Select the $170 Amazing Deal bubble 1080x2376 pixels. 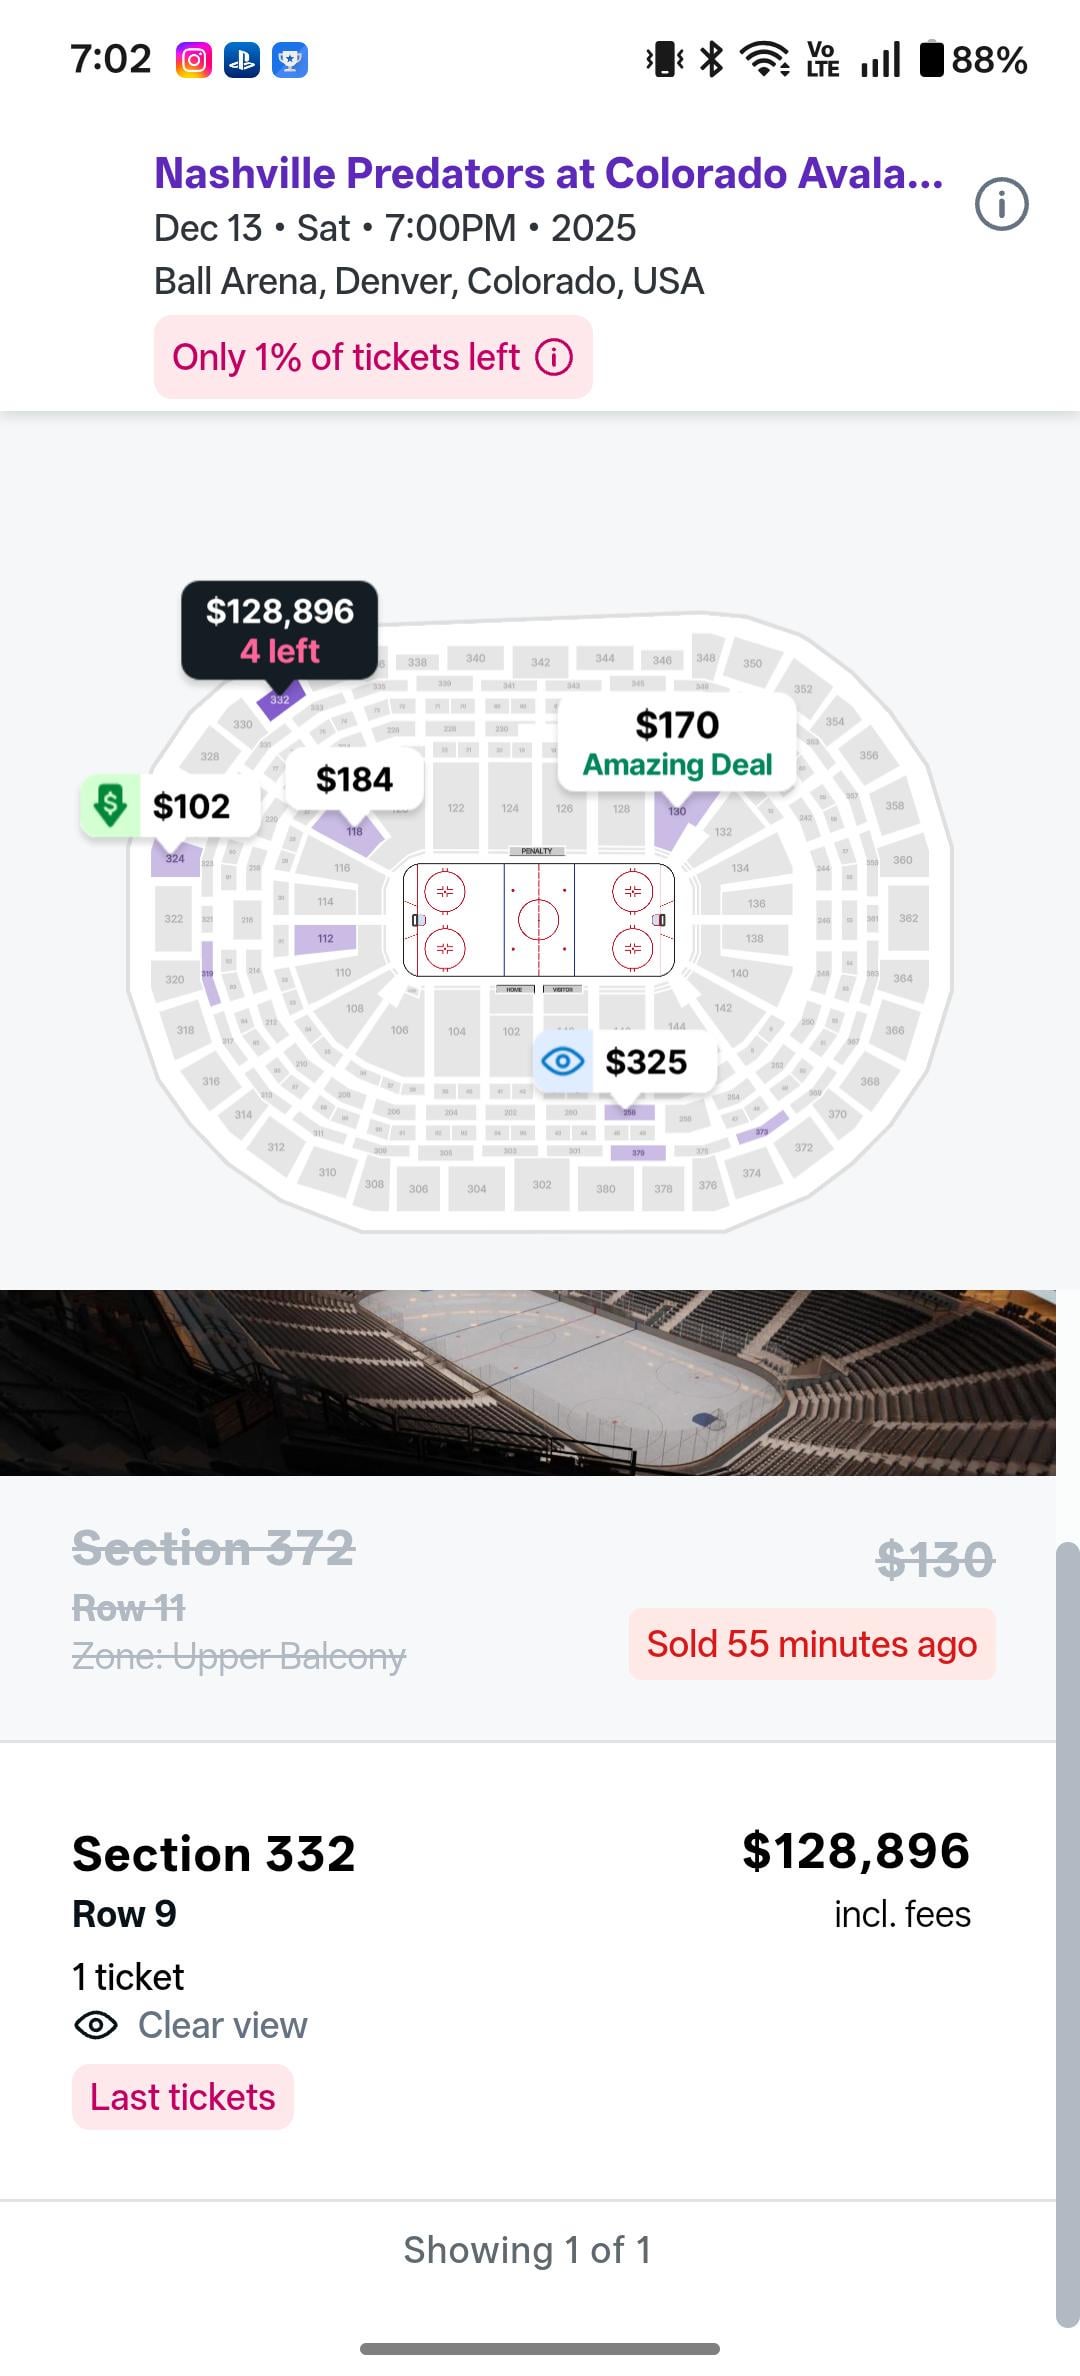(677, 743)
